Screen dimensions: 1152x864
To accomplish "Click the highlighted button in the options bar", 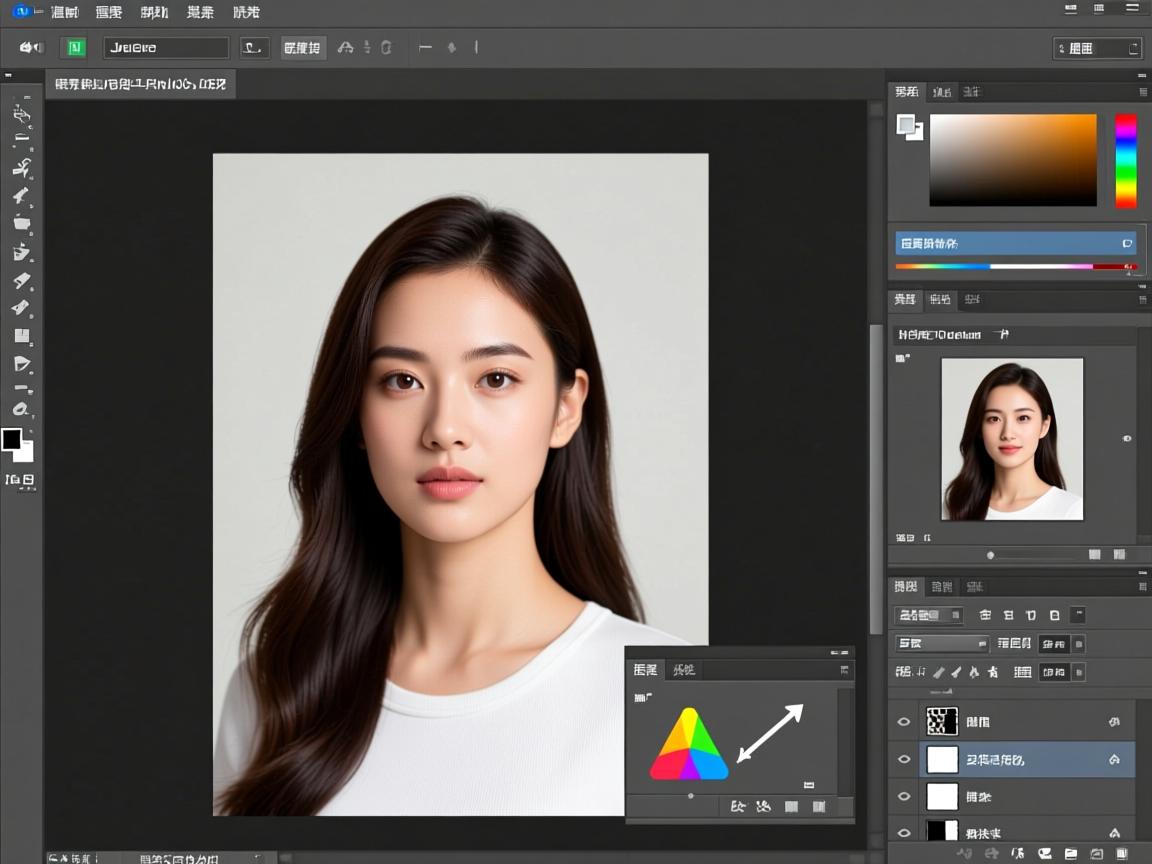I will pos(302,47).
